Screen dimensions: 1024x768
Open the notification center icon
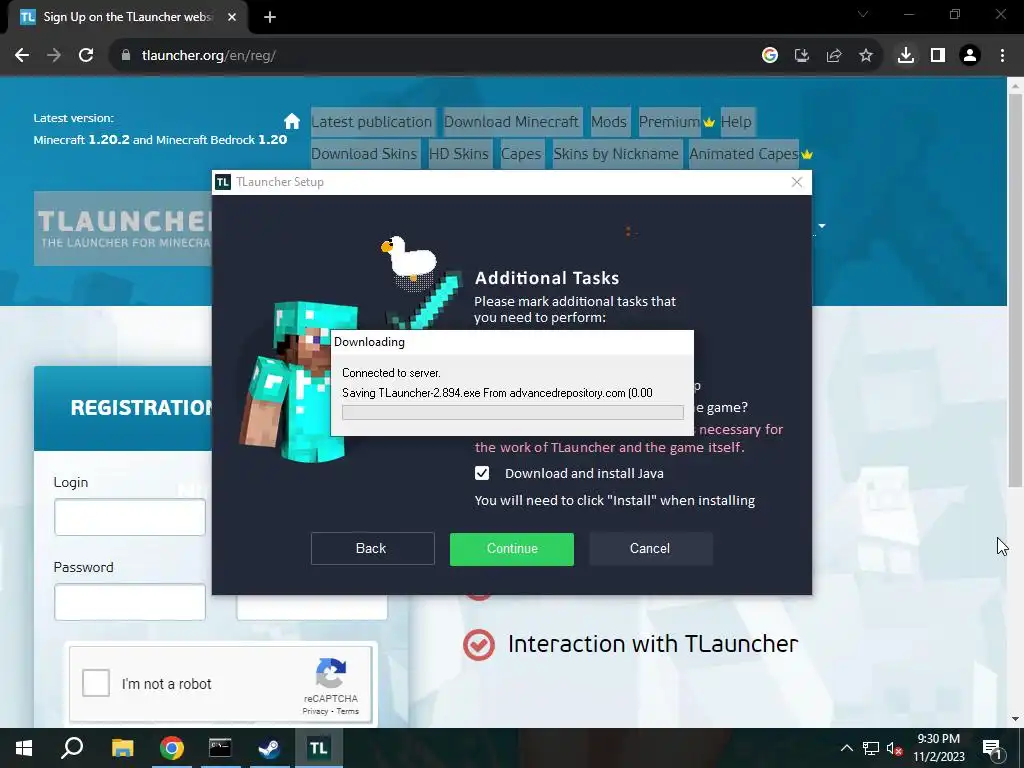pyautogui.click(x=993, y=749)
